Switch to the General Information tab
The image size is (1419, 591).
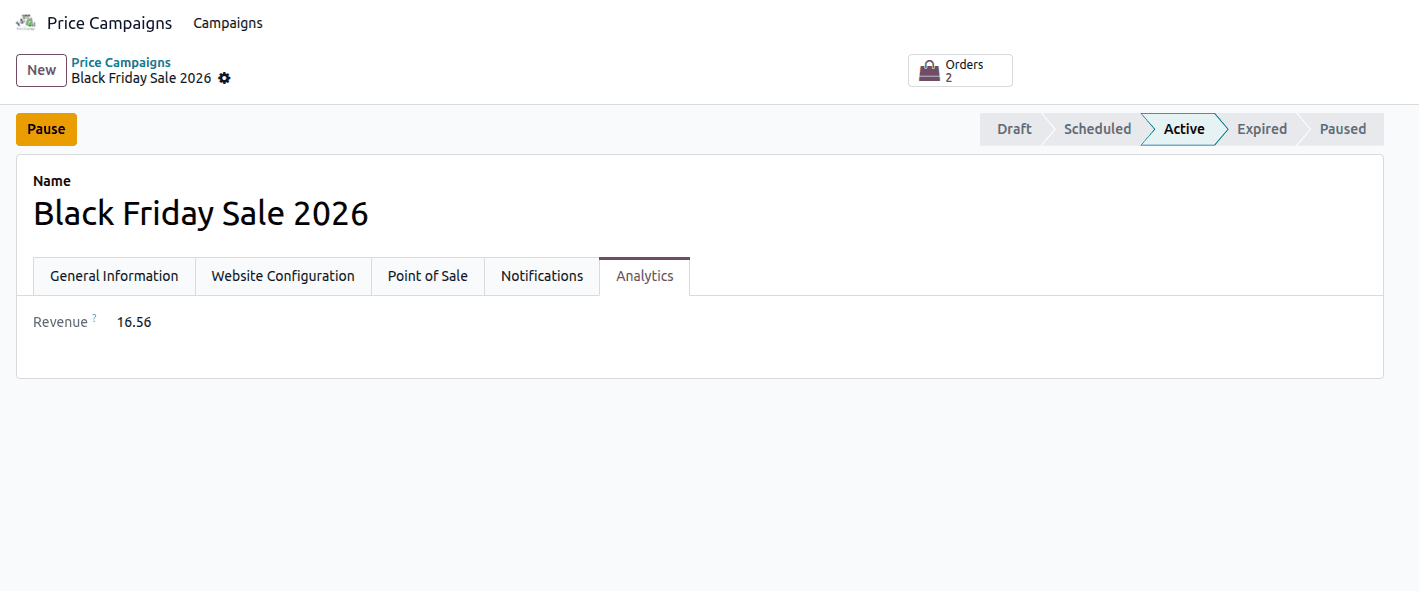click(x=114, y=276)
